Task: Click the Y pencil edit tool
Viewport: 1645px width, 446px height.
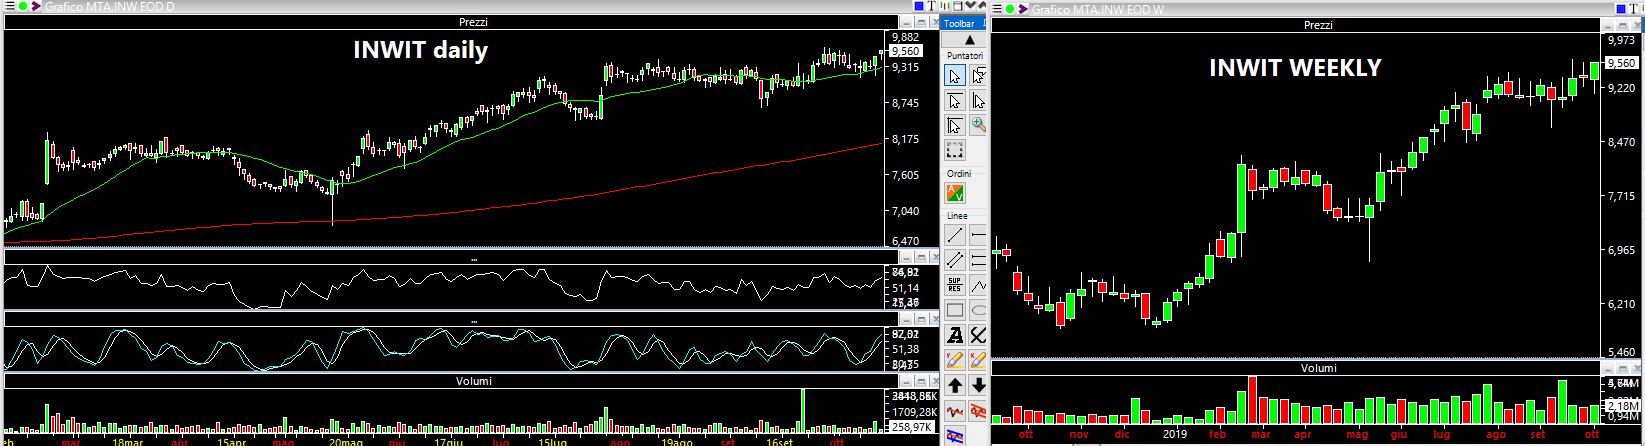Action: (x=955, y=360)
